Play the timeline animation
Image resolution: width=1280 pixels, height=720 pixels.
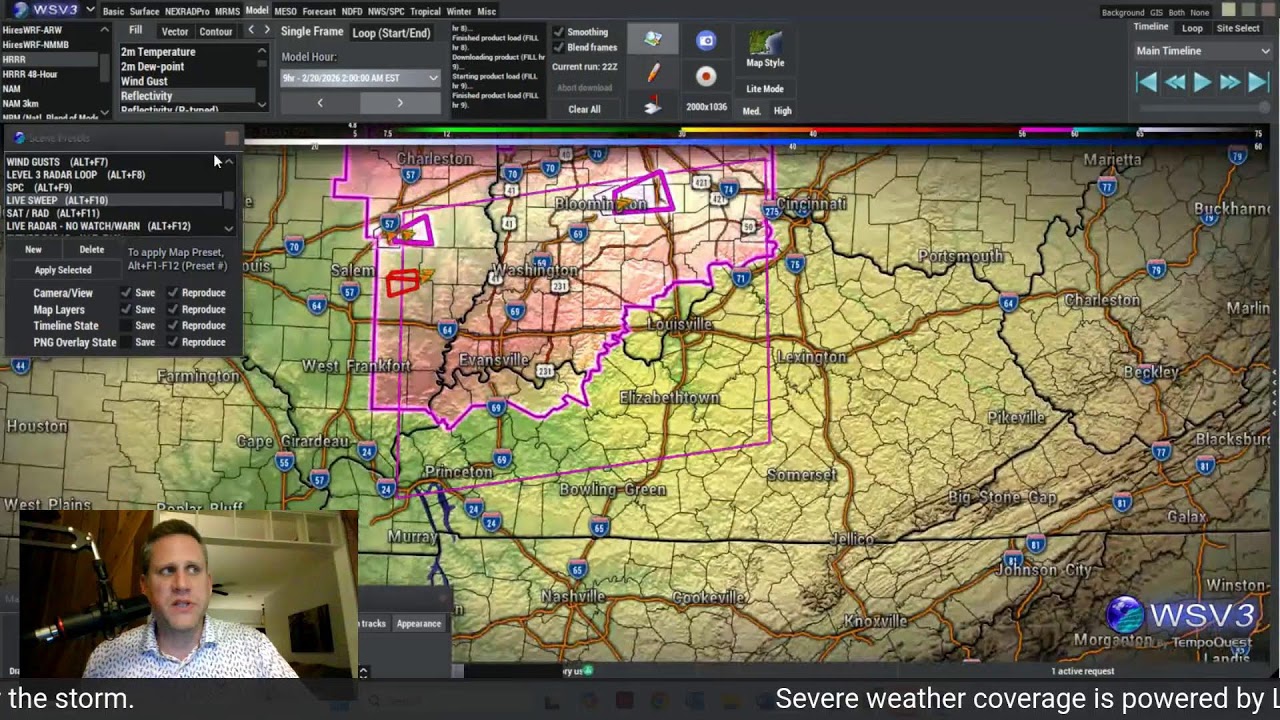(1203, 83)
